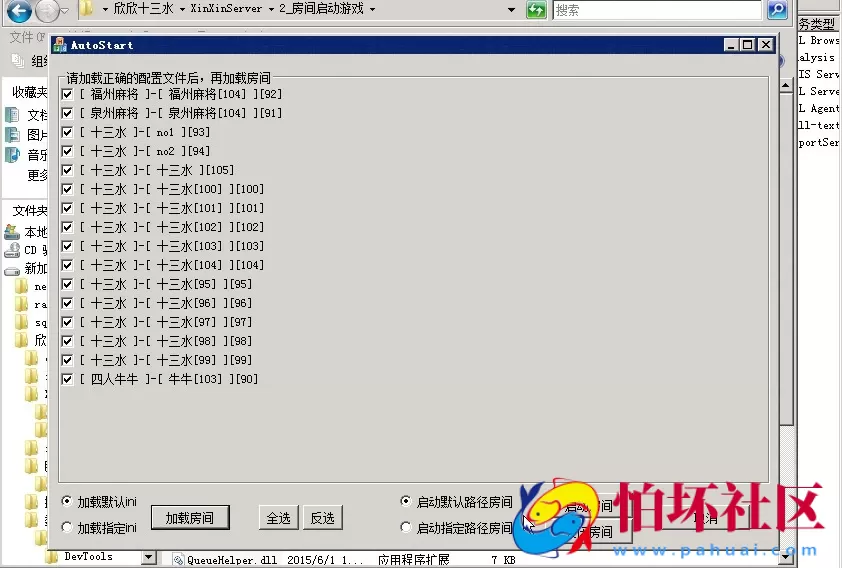Click the 十三水[98] room list entry text

tap(166, 341)
